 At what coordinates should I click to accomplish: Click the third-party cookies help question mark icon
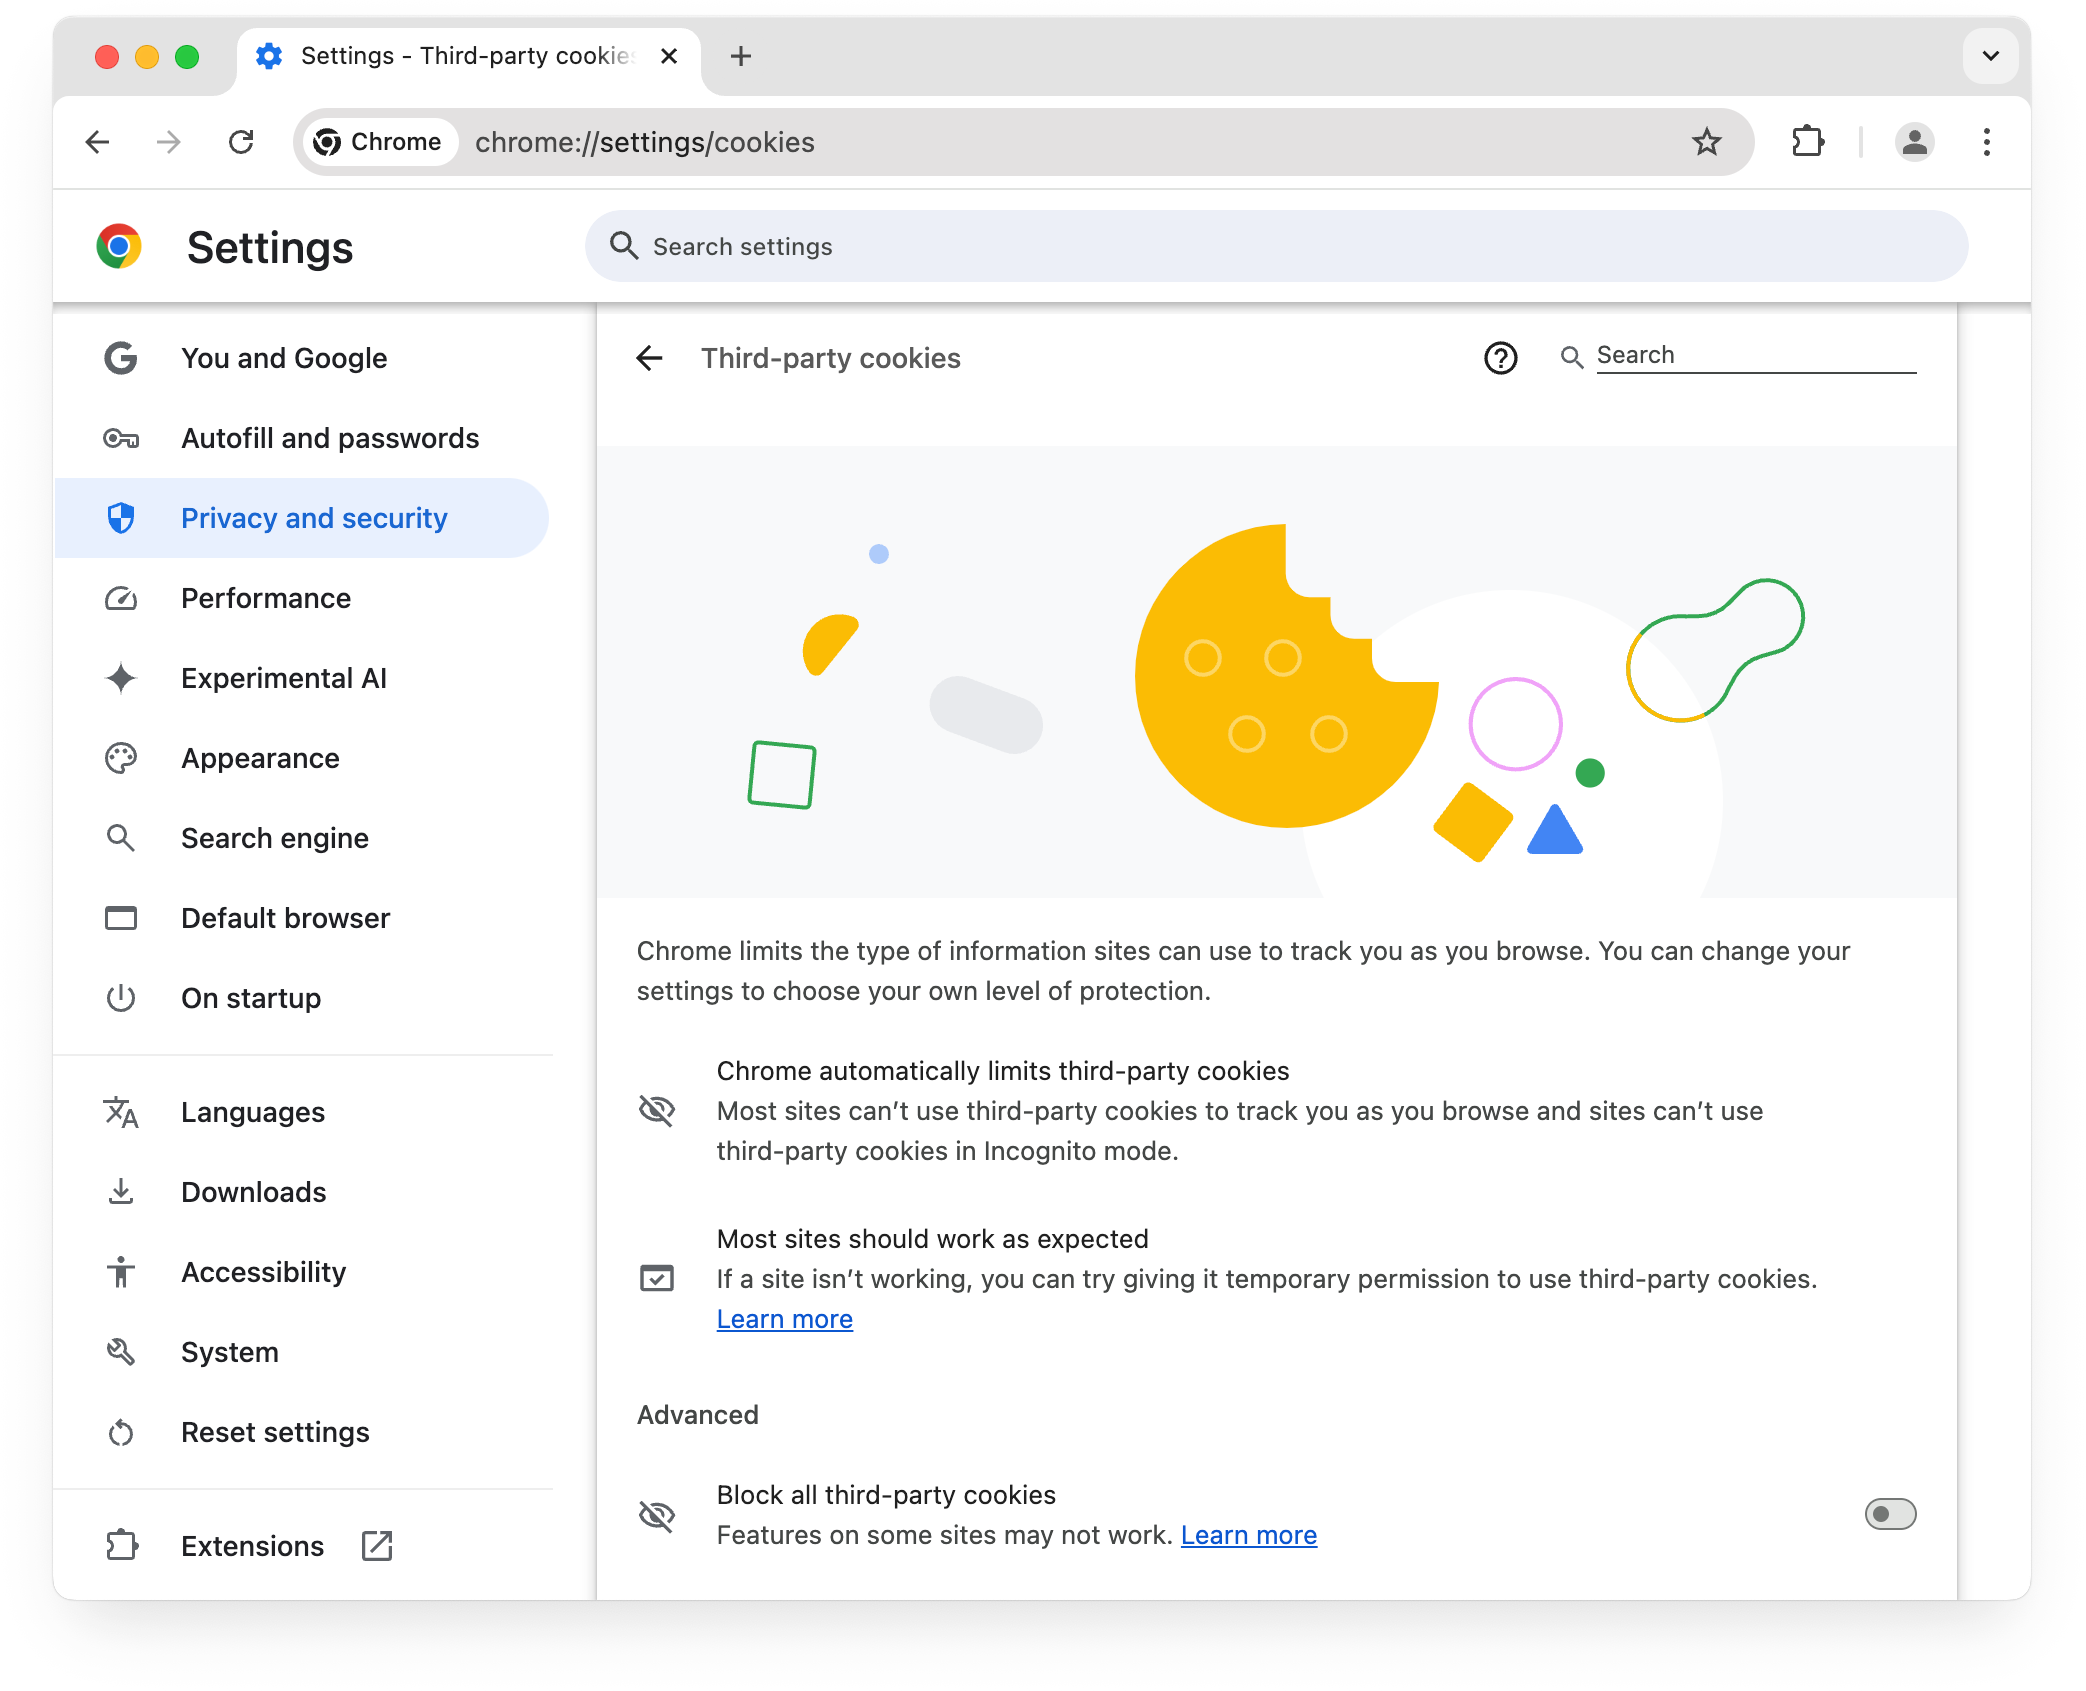pyautogui.click(x=1499, y=357)
